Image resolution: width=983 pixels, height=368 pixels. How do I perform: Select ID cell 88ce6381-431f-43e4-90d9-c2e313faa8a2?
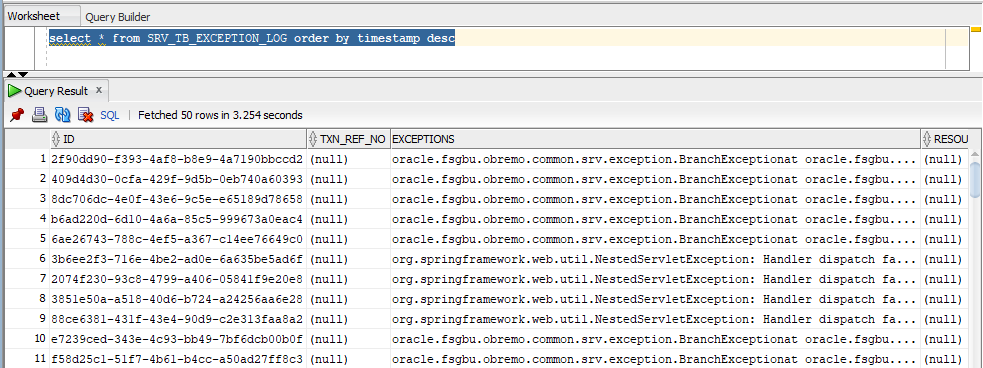(x=178, y=320)
